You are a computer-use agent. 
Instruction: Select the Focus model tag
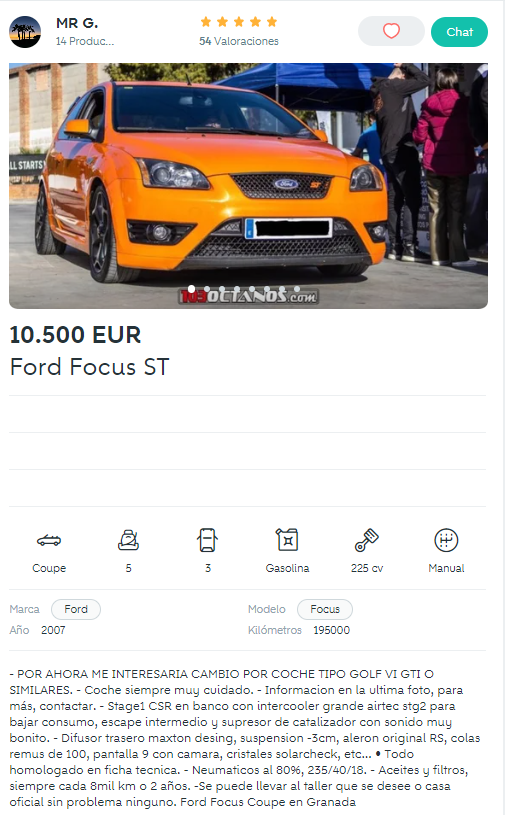click(x=325, y=609)
